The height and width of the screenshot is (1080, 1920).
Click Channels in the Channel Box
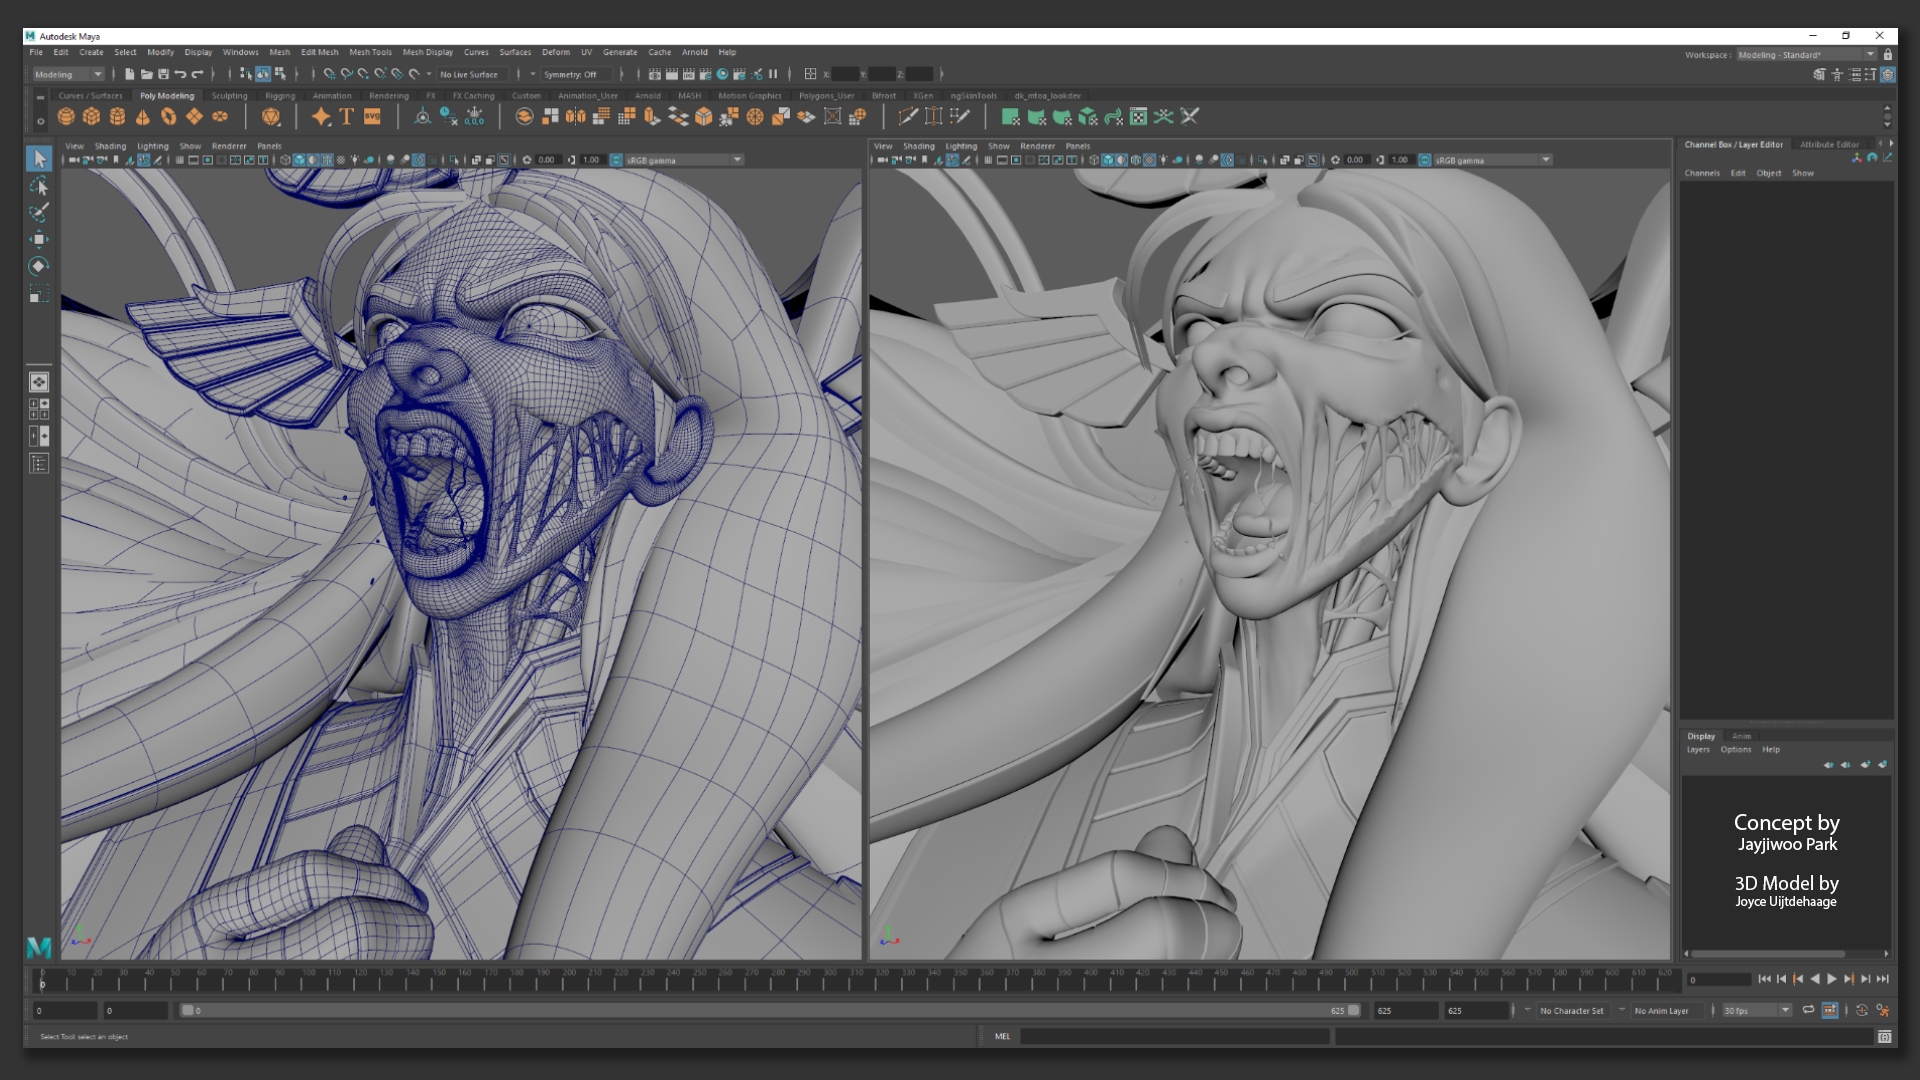click(x=1701, y=173)
